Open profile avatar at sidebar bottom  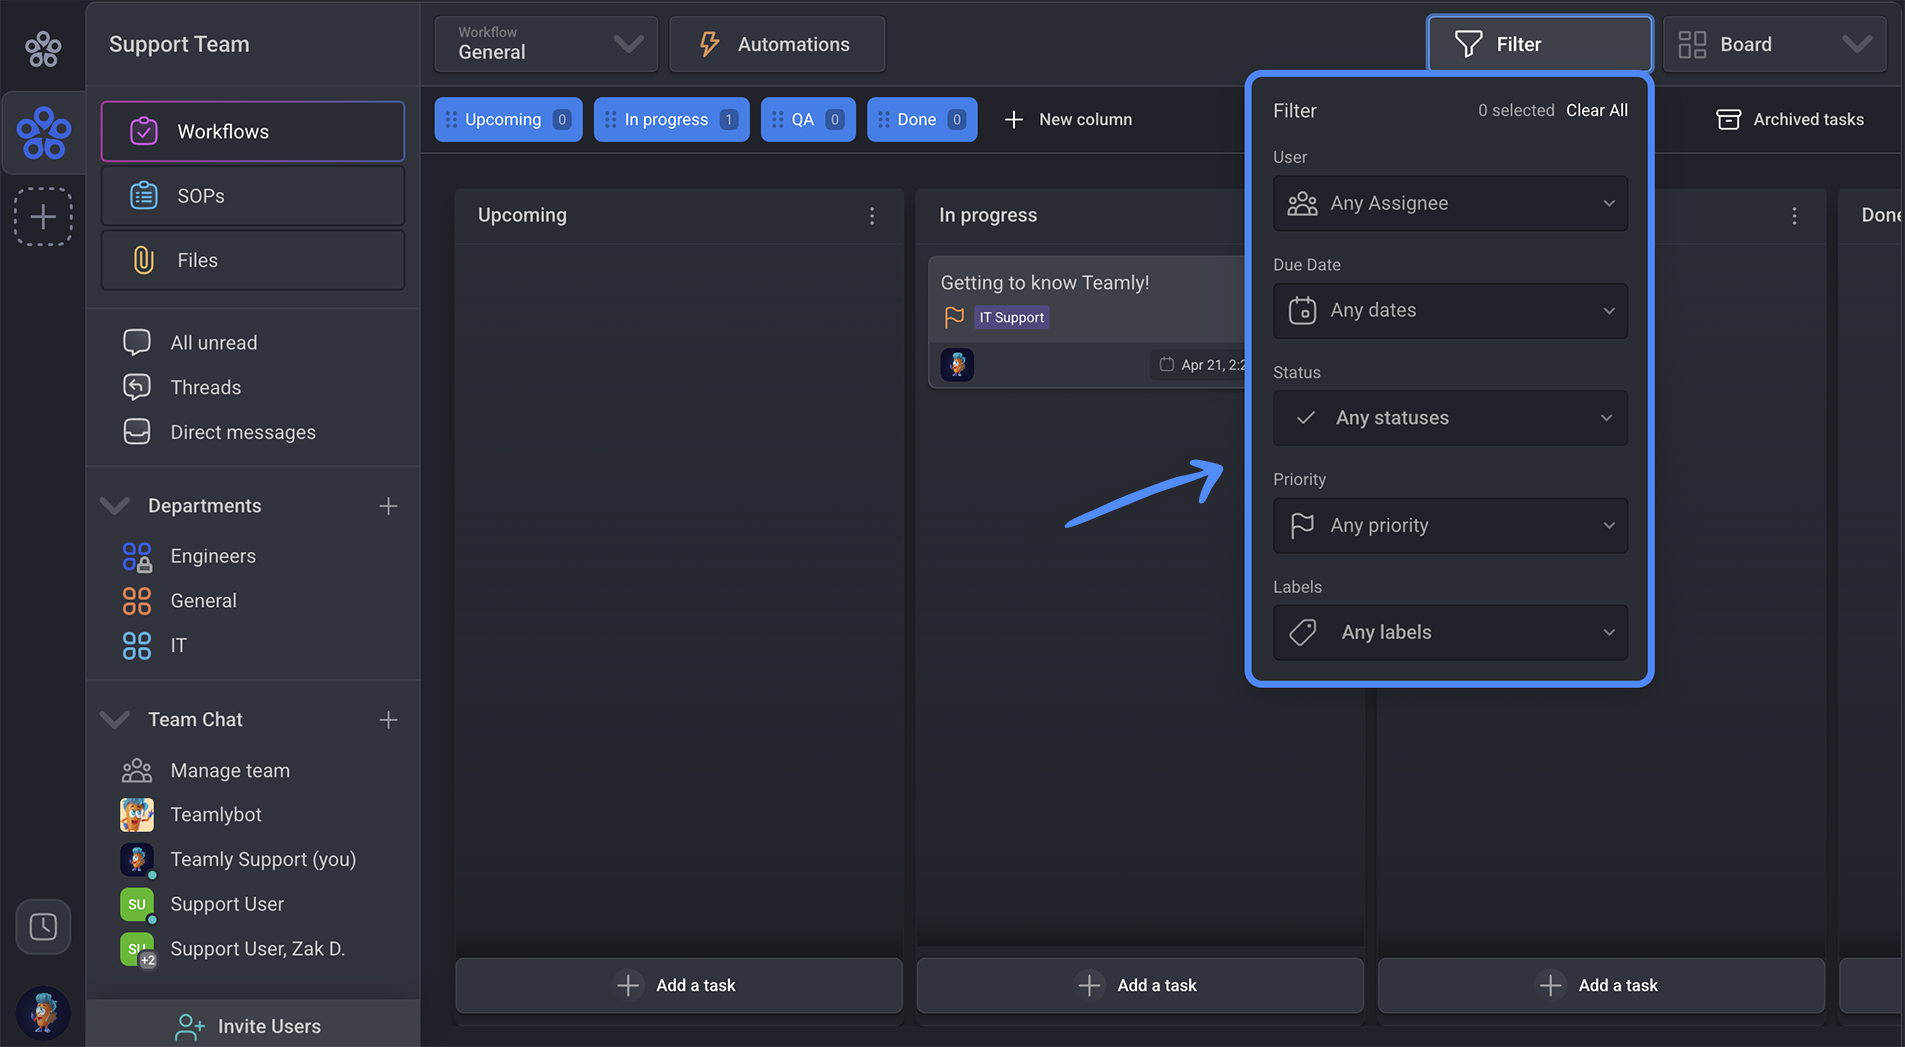pyautogui.click(x=43, y=1013)
